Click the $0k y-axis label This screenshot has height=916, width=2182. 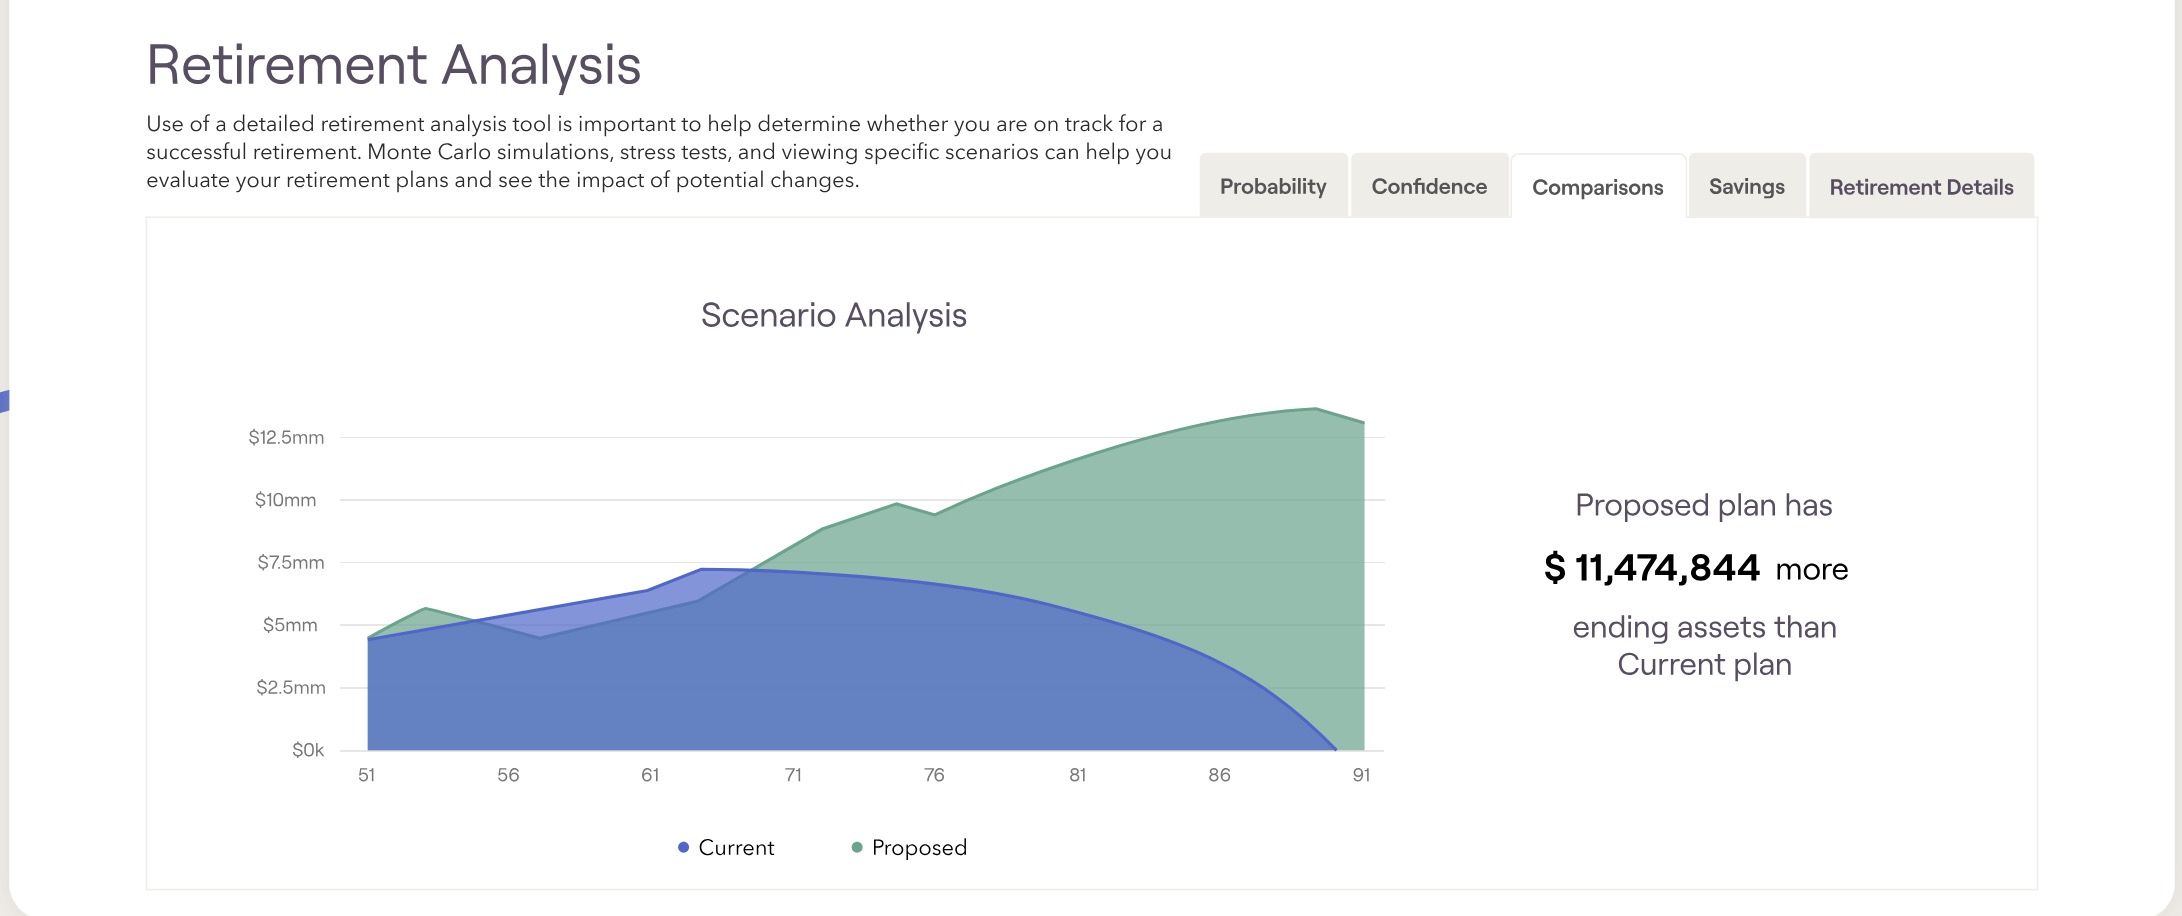[x=308, y=750]
